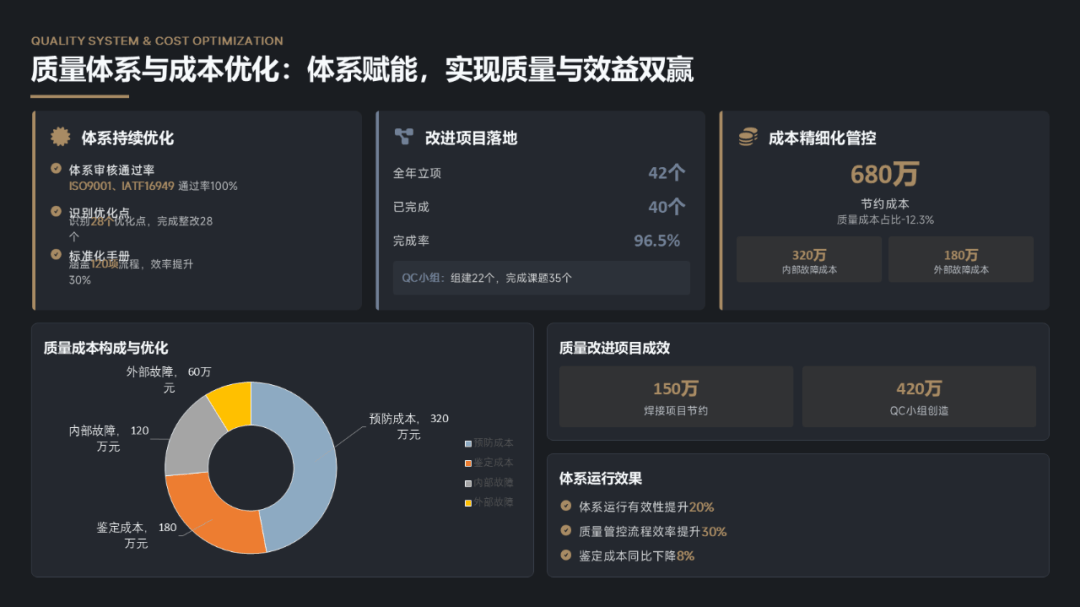Click the 180万 外部故障成本 card
The image size is (1080, 607).
960,260
